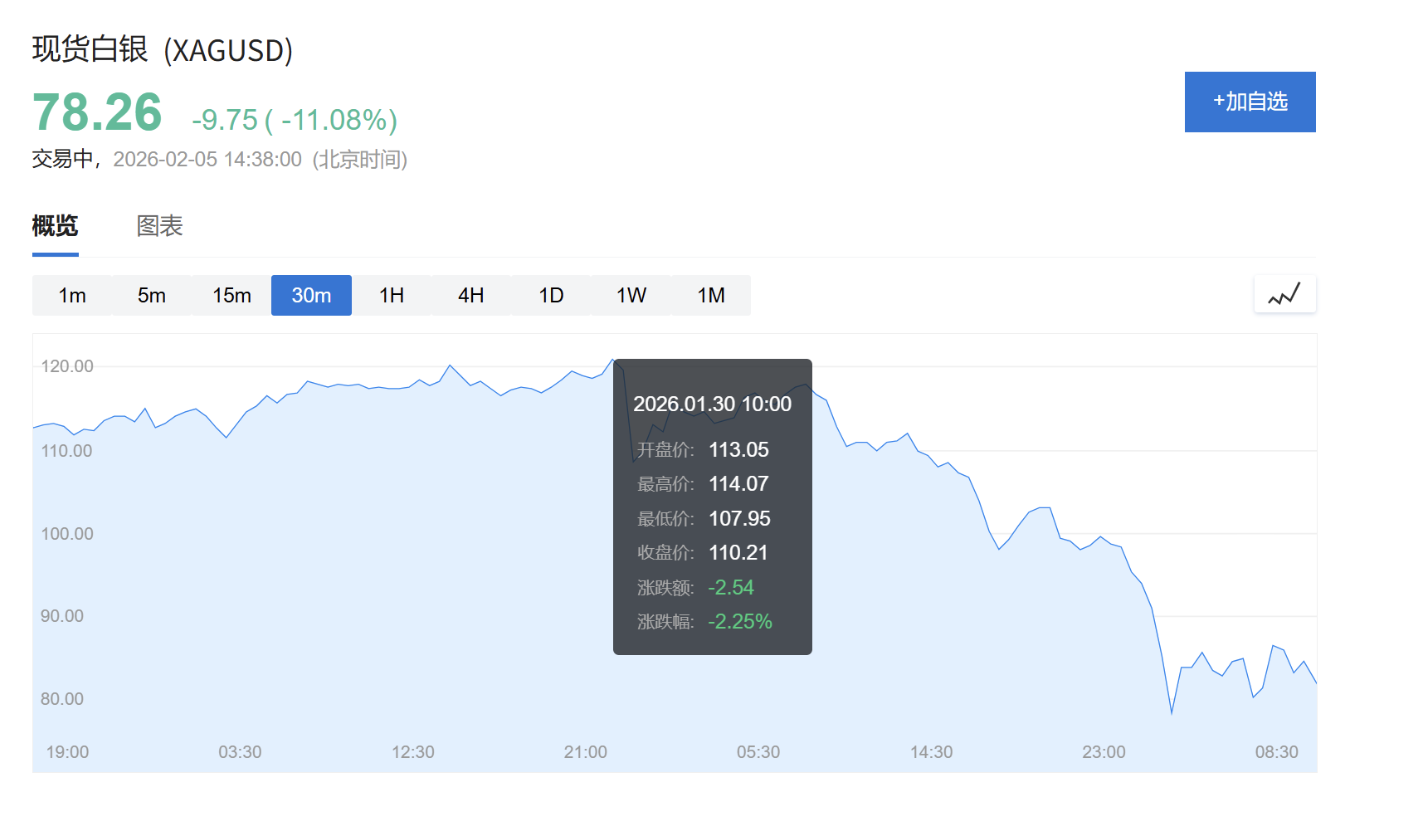Viewport: 1418px width, 818px height.
Task: Choose the 15m chart interval
Action: point(231,296)
